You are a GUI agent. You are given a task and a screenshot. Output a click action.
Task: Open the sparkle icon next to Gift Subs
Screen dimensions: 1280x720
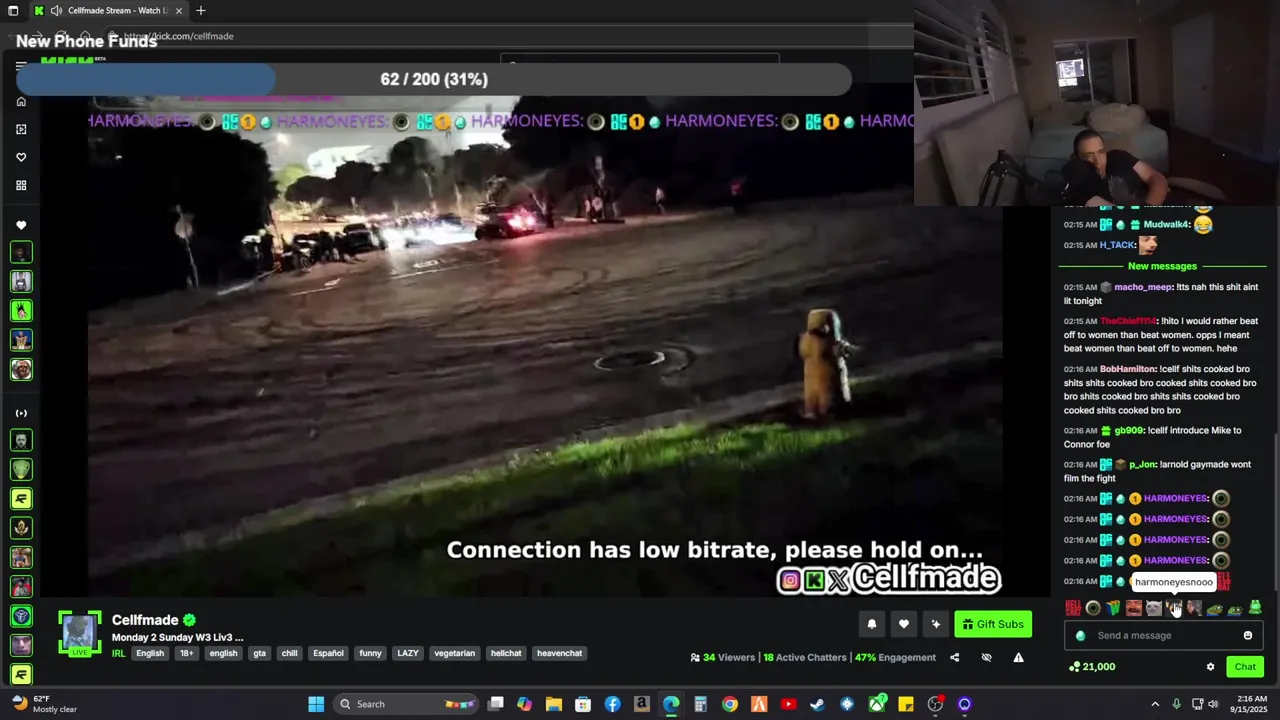click(x=935, y=624)
